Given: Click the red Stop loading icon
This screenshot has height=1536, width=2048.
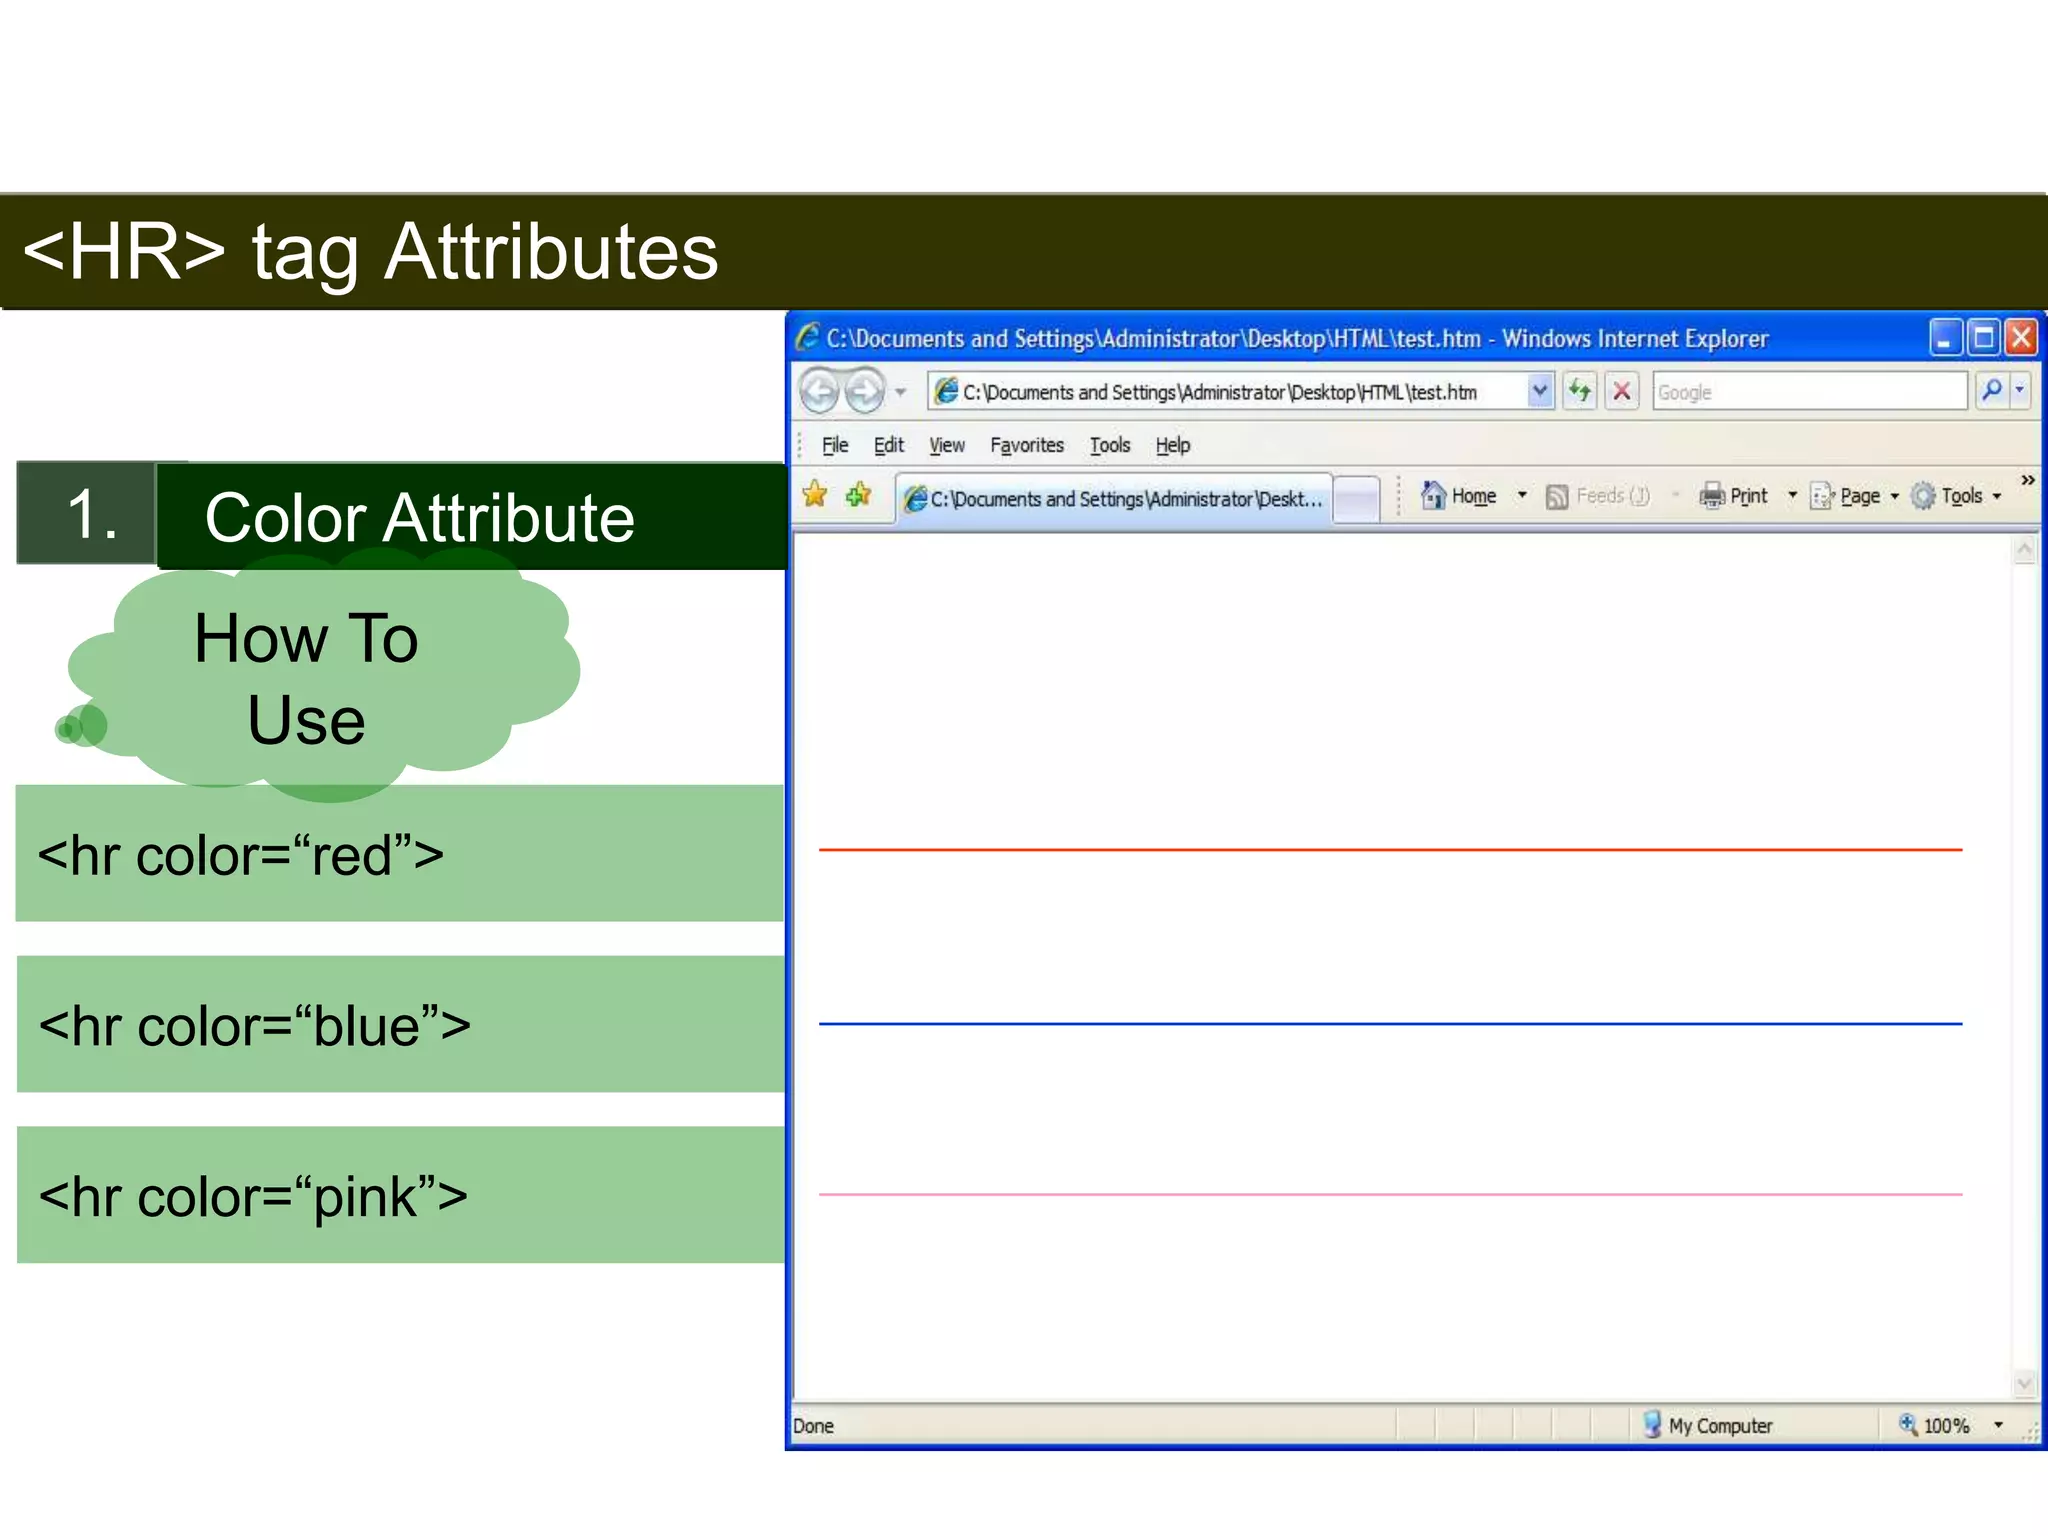Looking at the screenshot, I should pos(1622,391).
